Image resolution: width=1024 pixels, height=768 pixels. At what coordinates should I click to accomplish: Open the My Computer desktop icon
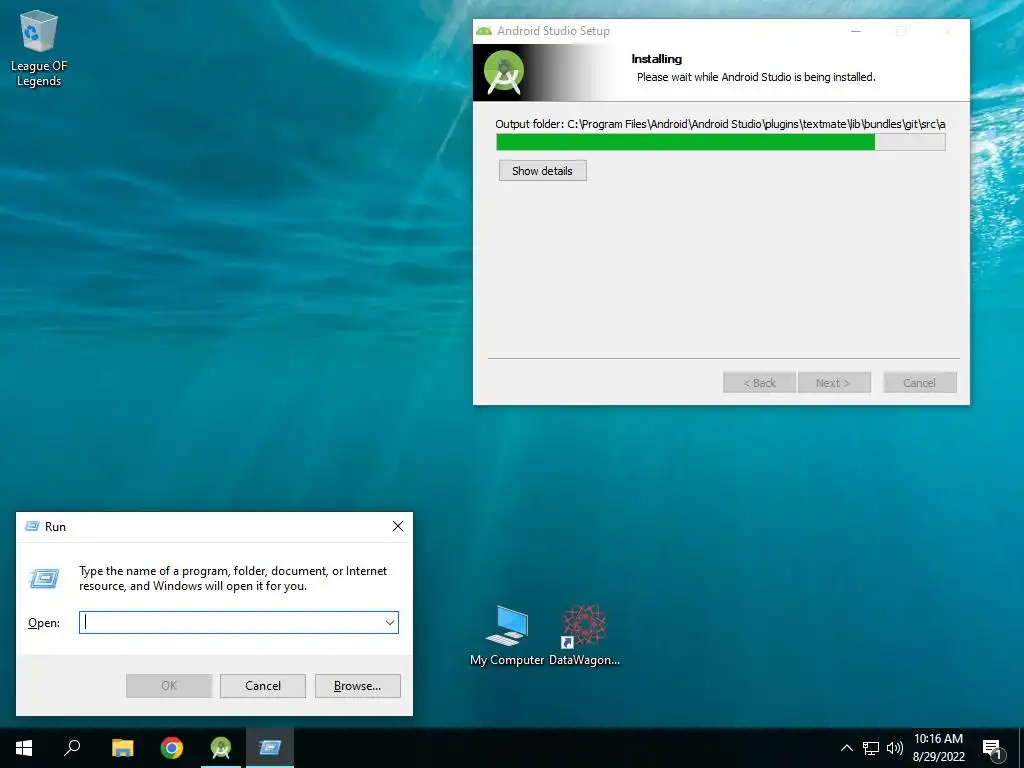[507, 635]
